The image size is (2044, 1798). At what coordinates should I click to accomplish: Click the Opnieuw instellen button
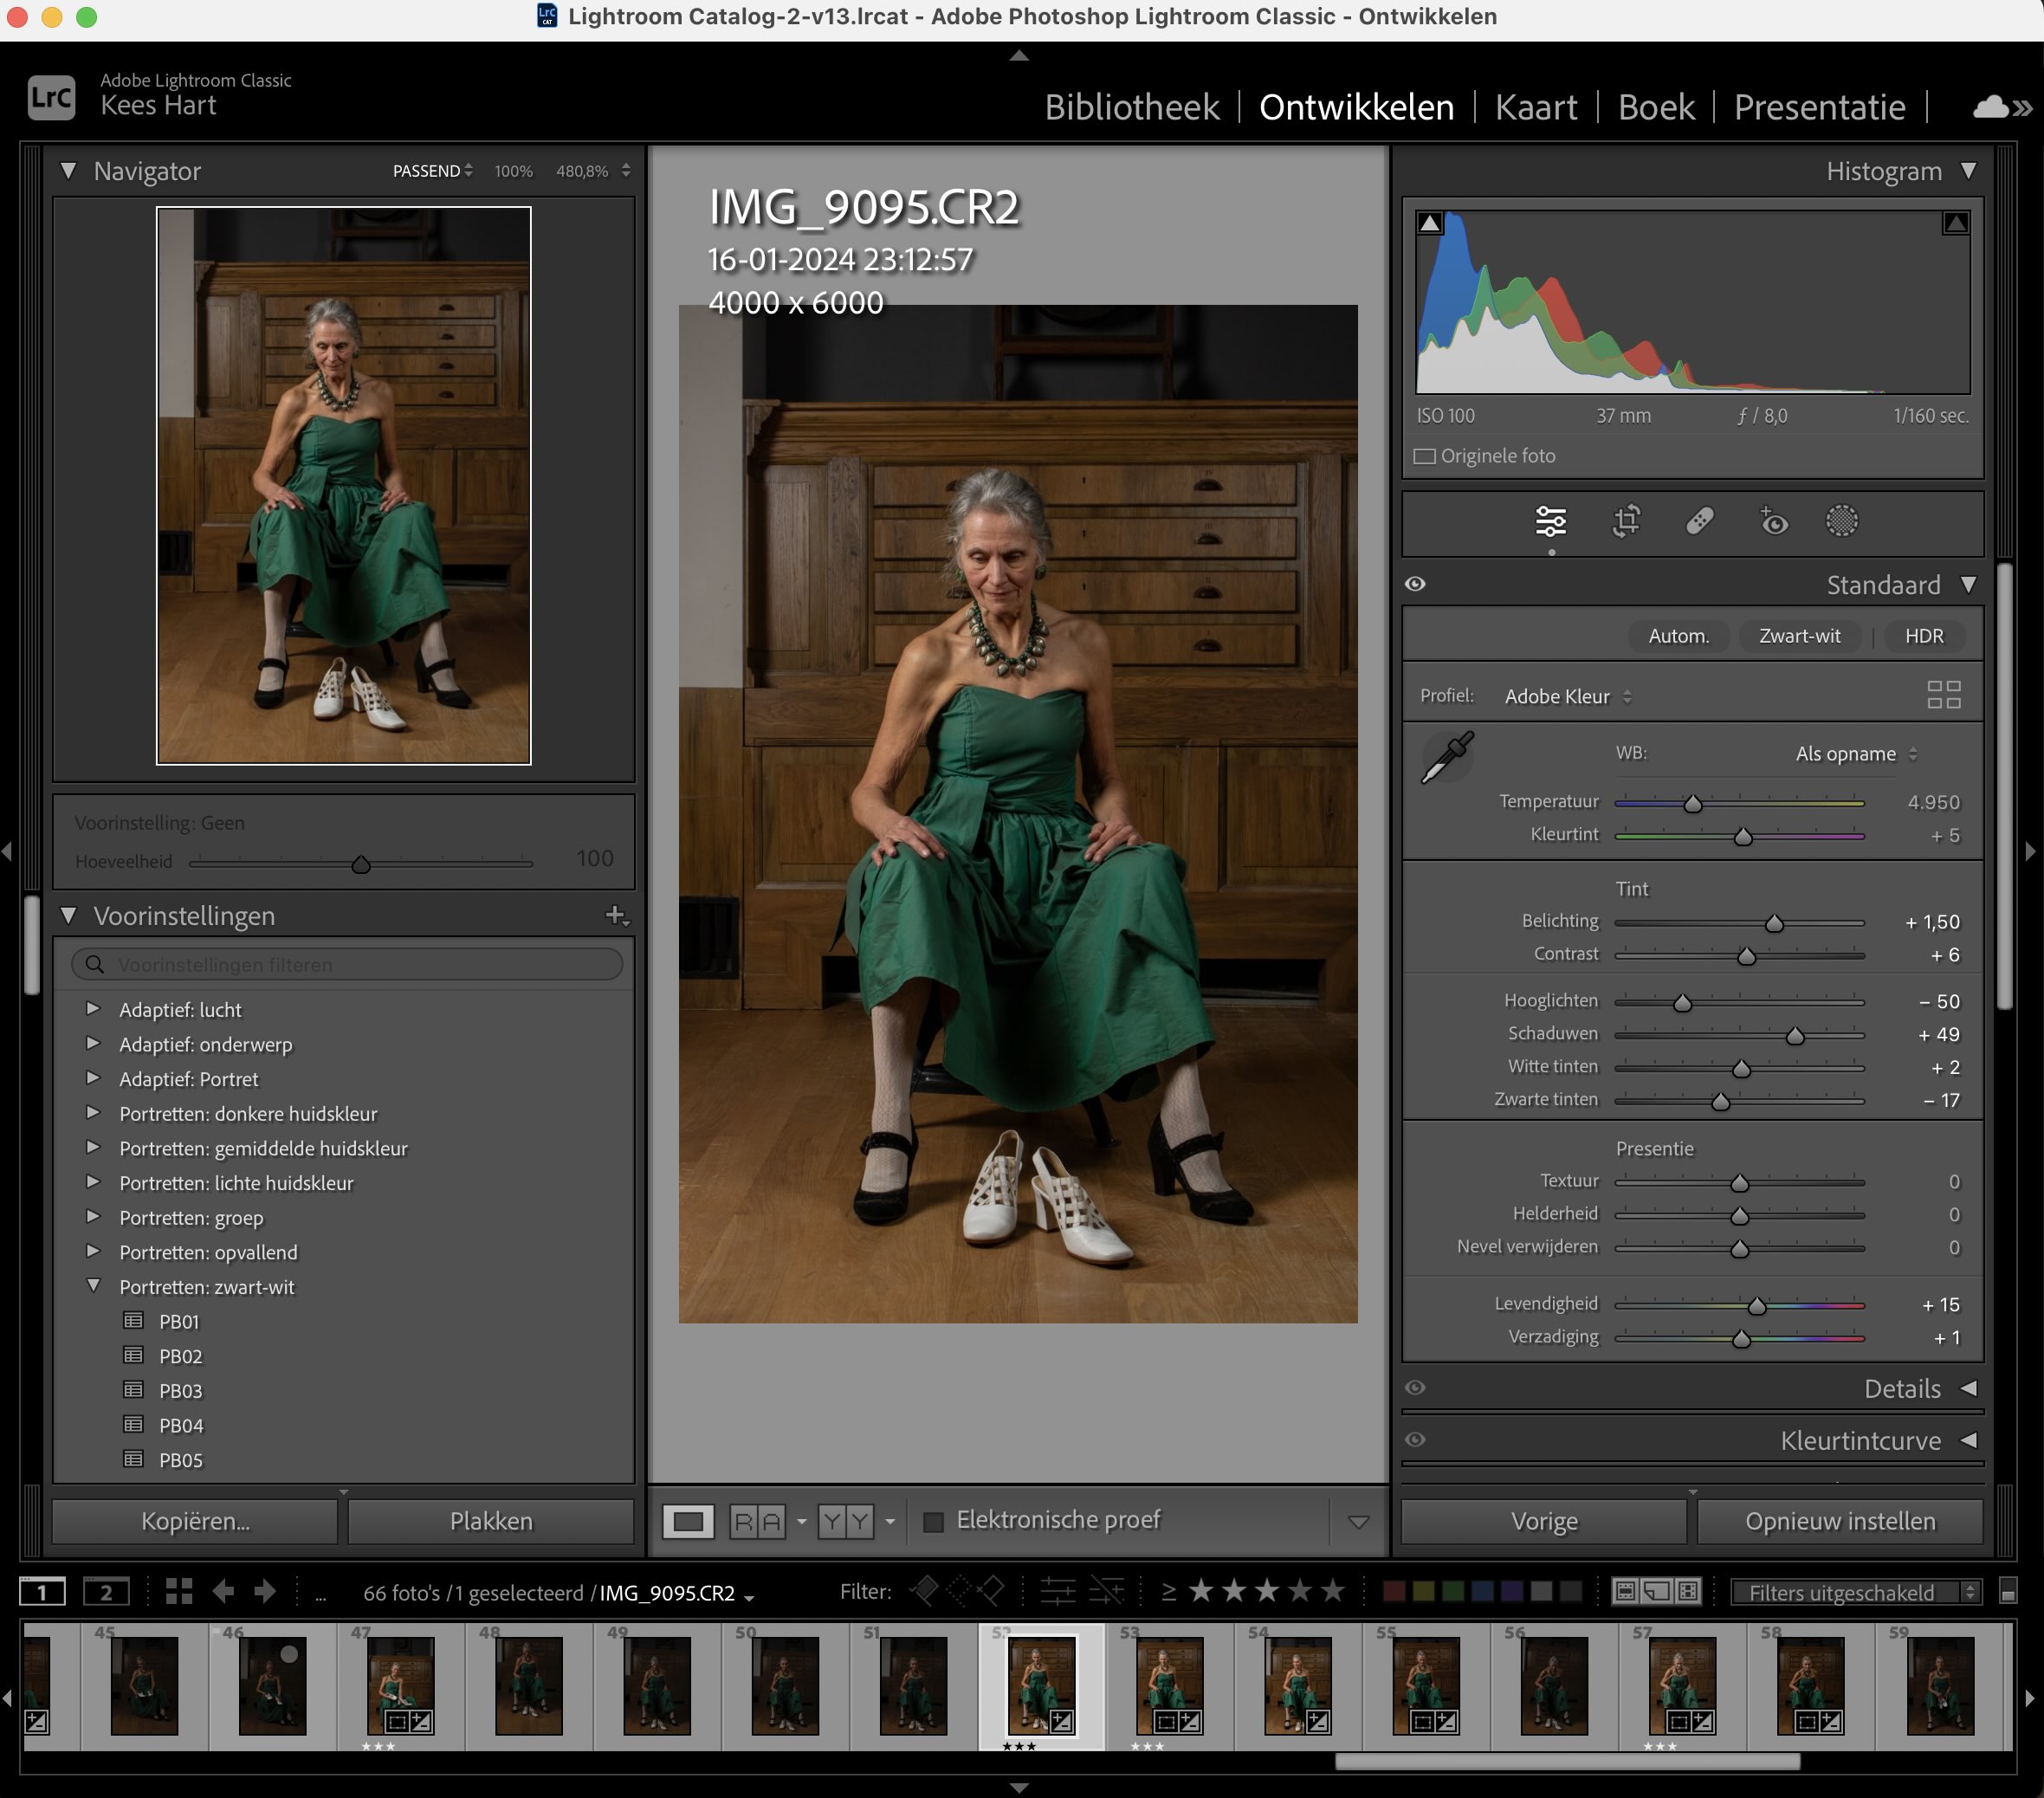point(1839,1521)
